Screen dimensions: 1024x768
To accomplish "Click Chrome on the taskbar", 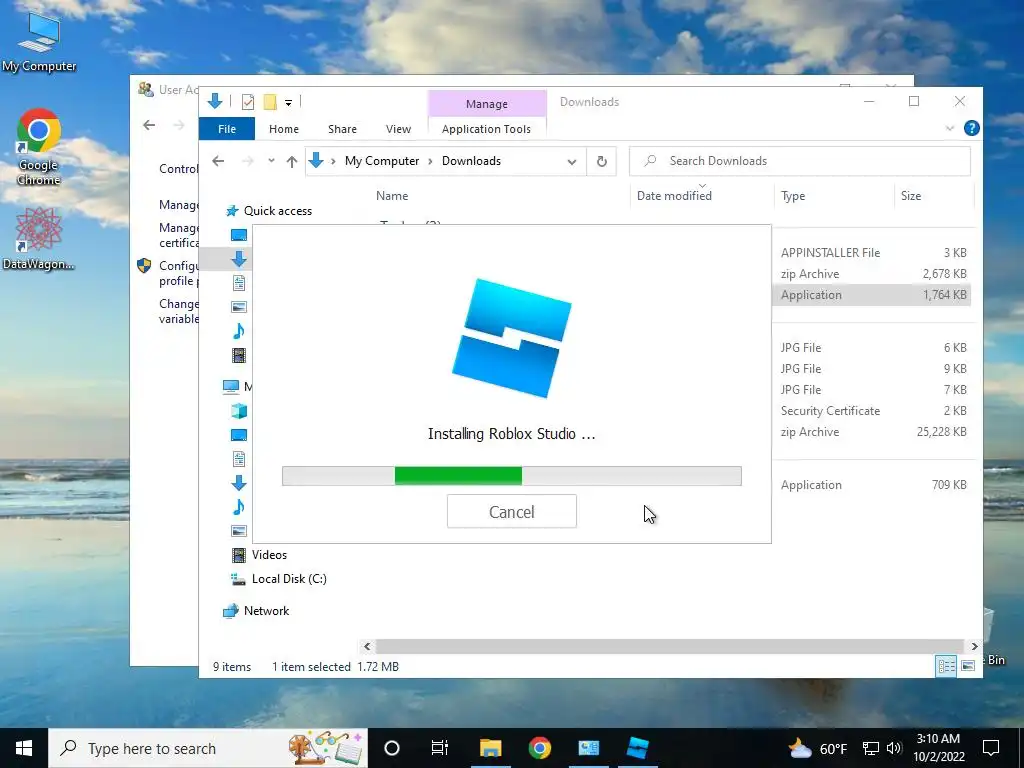I will (x=539, y=748).
